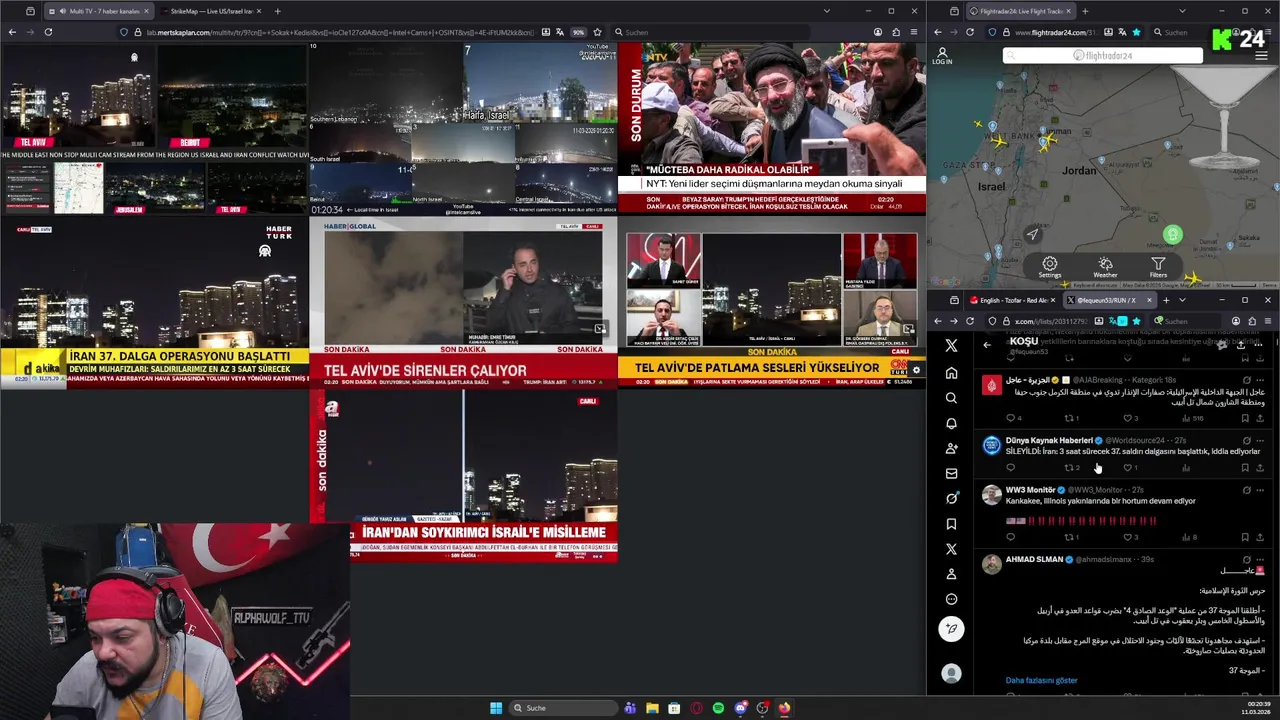Open Multi TV browser hamburger menu
Screen dimensions: 1280x720
coord(914,32)
